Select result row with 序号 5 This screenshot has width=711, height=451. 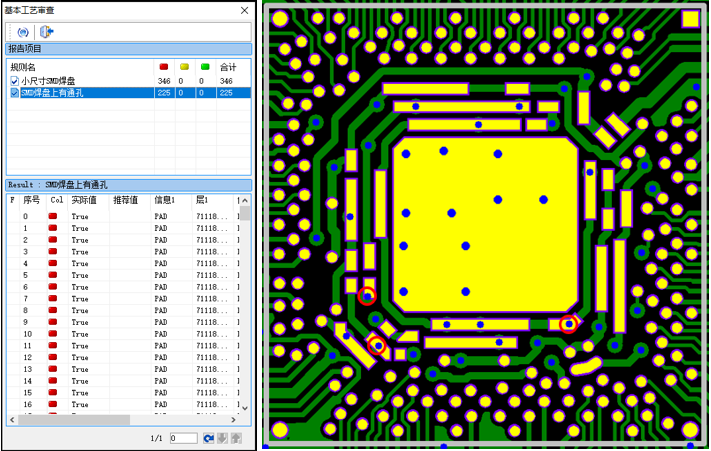coord(123,276)
